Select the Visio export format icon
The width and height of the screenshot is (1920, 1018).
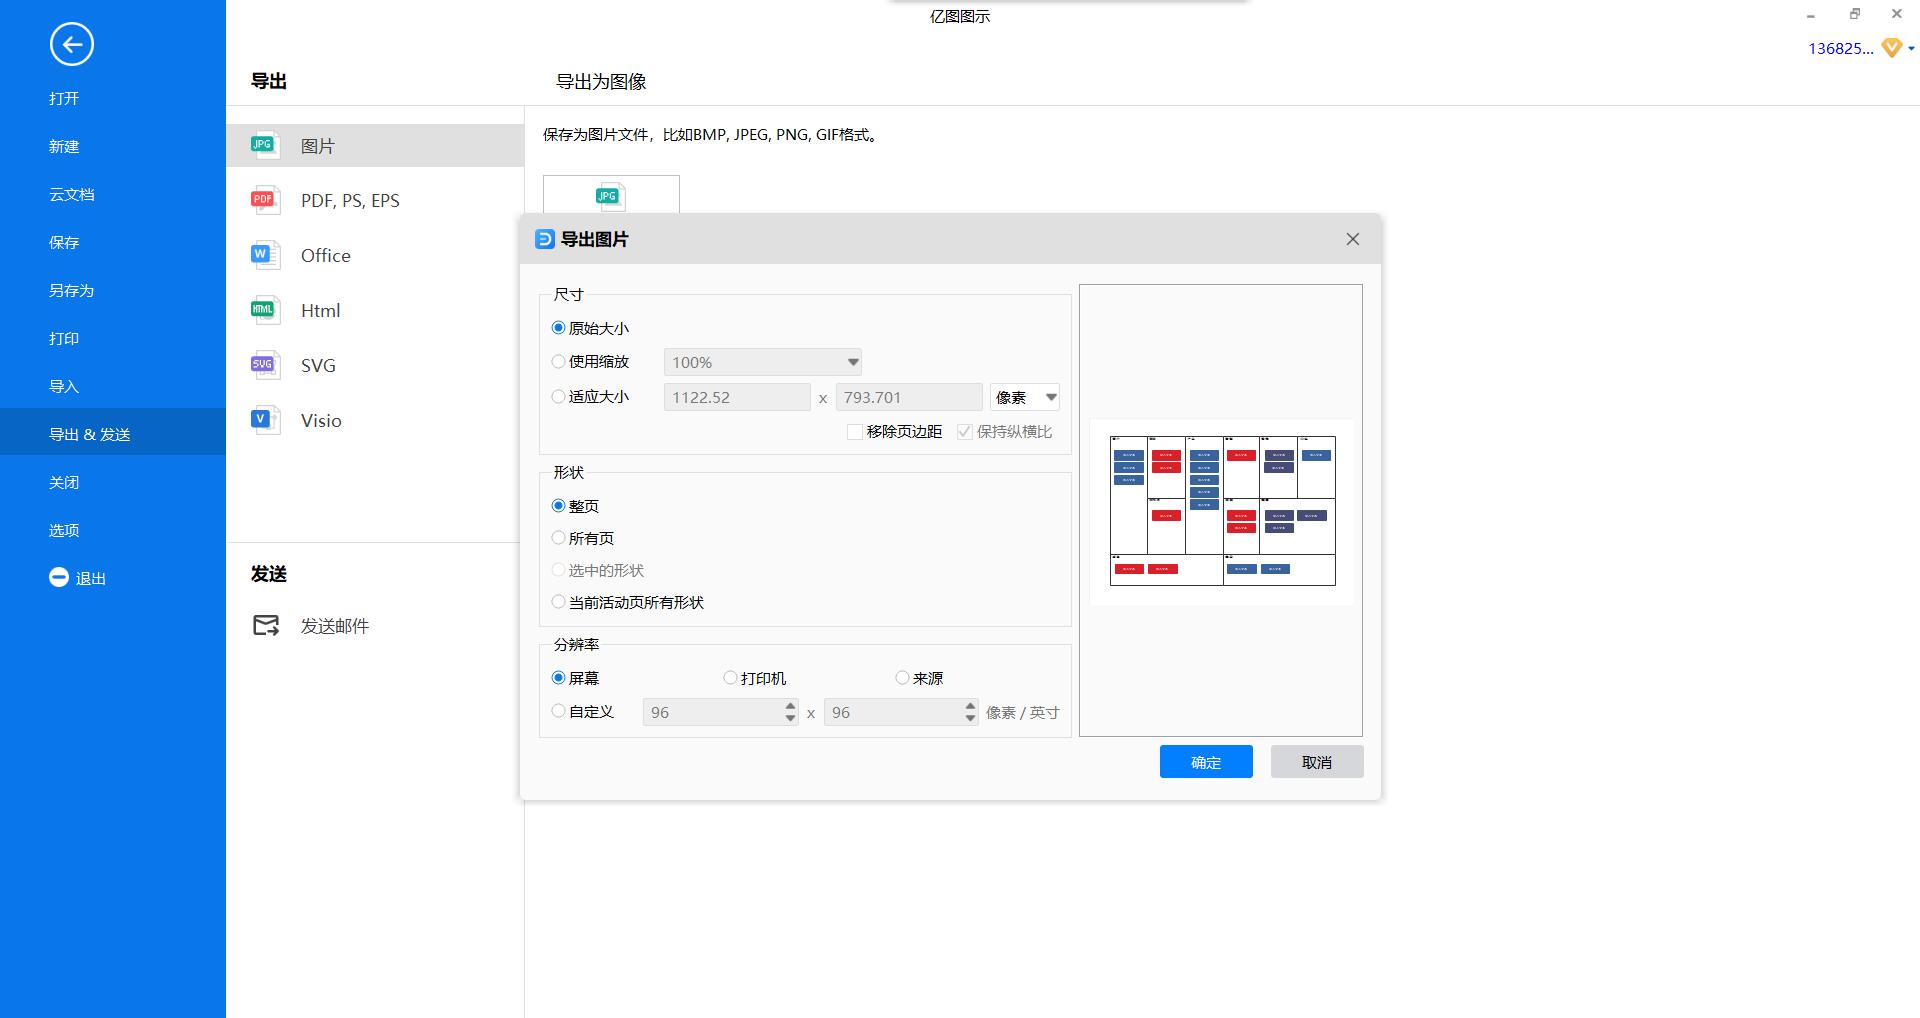point(263,420)
